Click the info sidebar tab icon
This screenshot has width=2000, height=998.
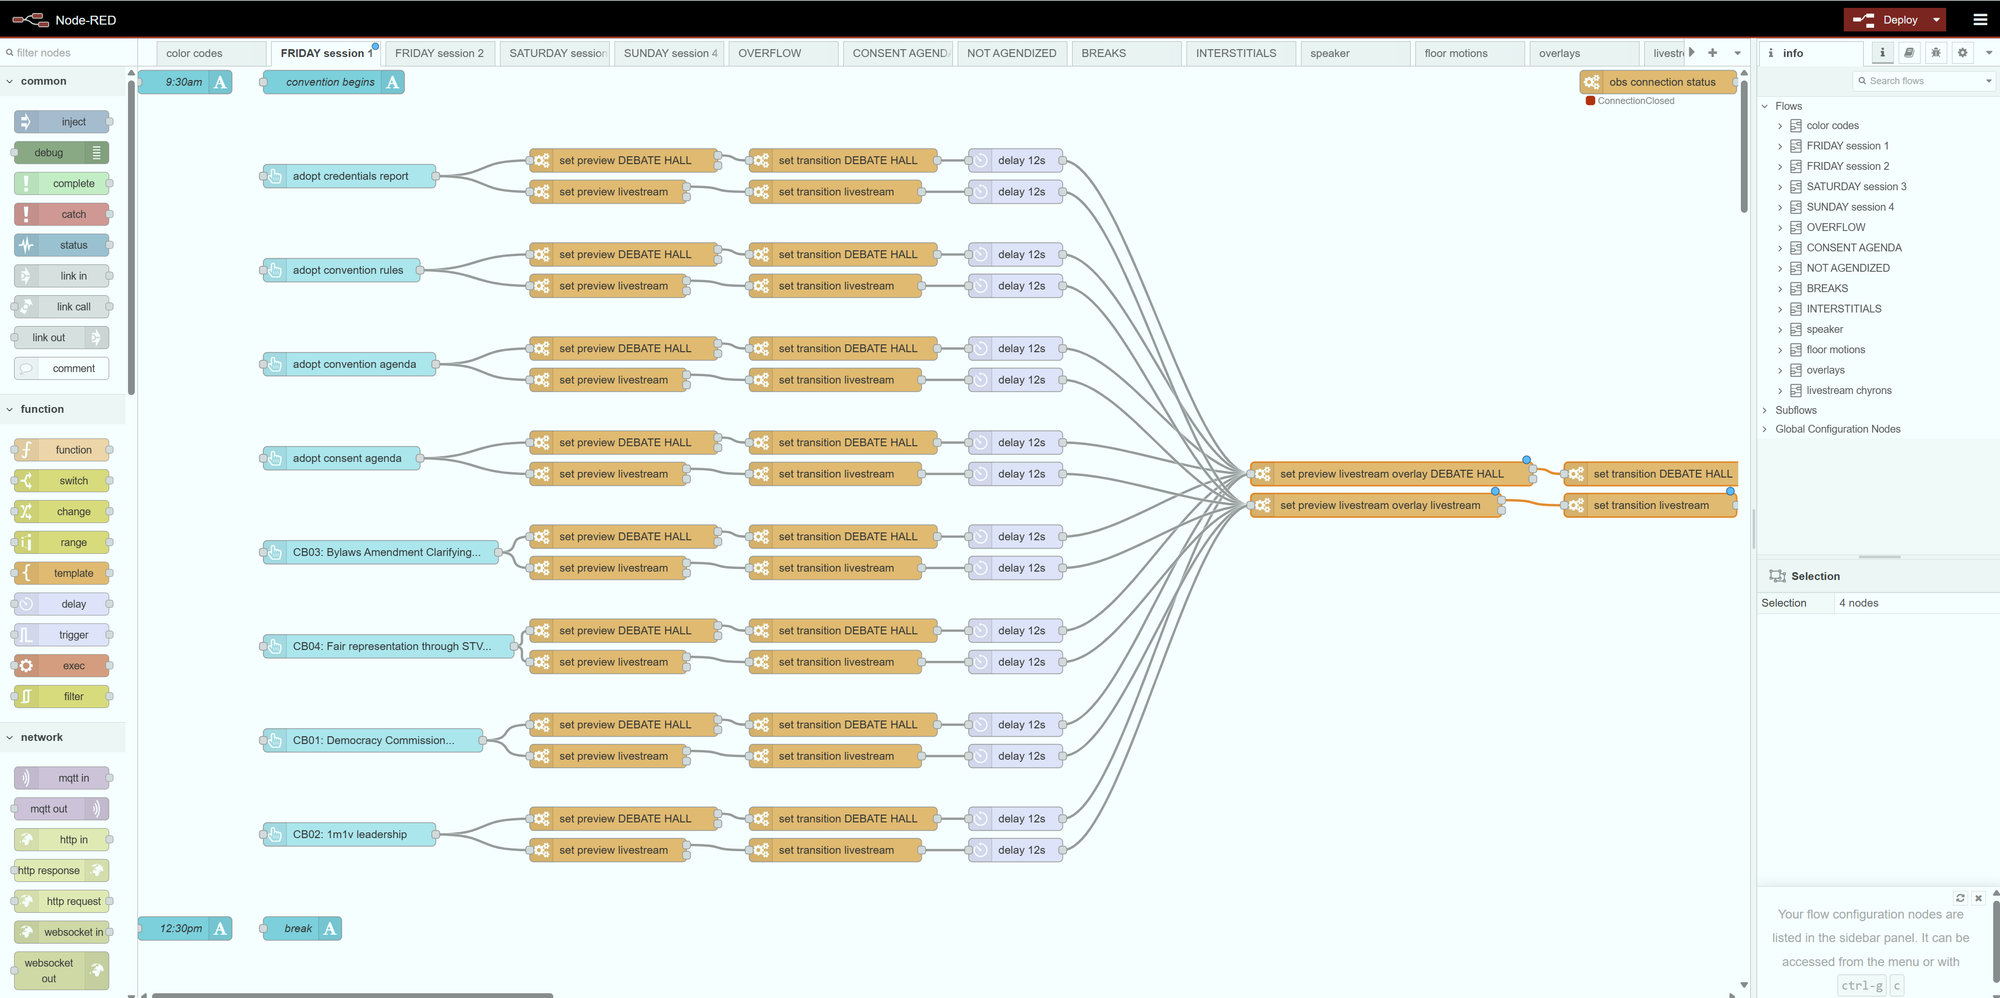pos(1882,53)
